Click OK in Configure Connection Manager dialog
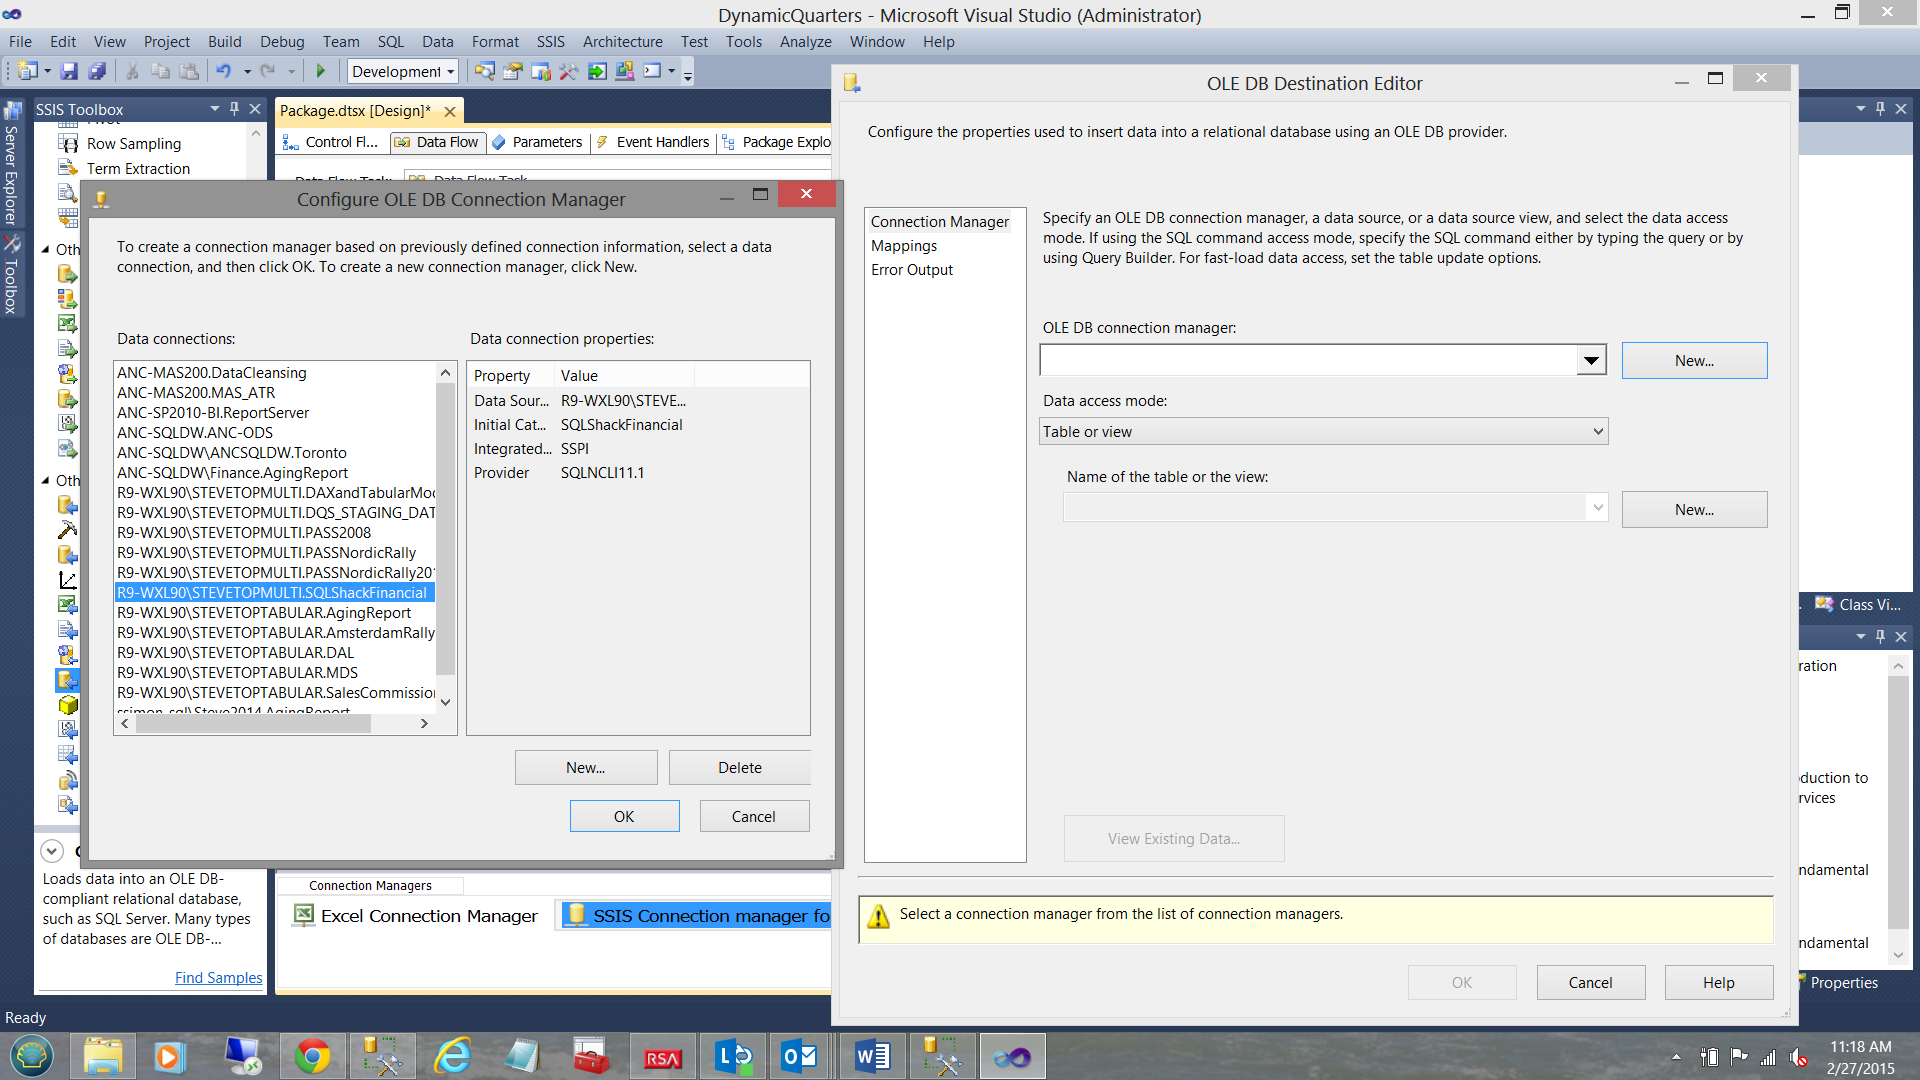 click(624, 817)
